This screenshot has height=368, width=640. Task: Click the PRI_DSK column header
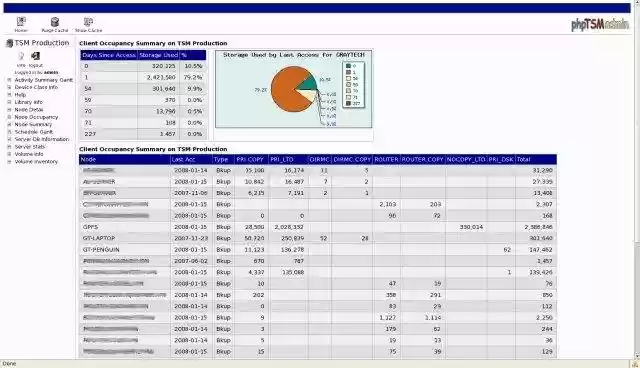pyautogui.click(x=501, y=160)
